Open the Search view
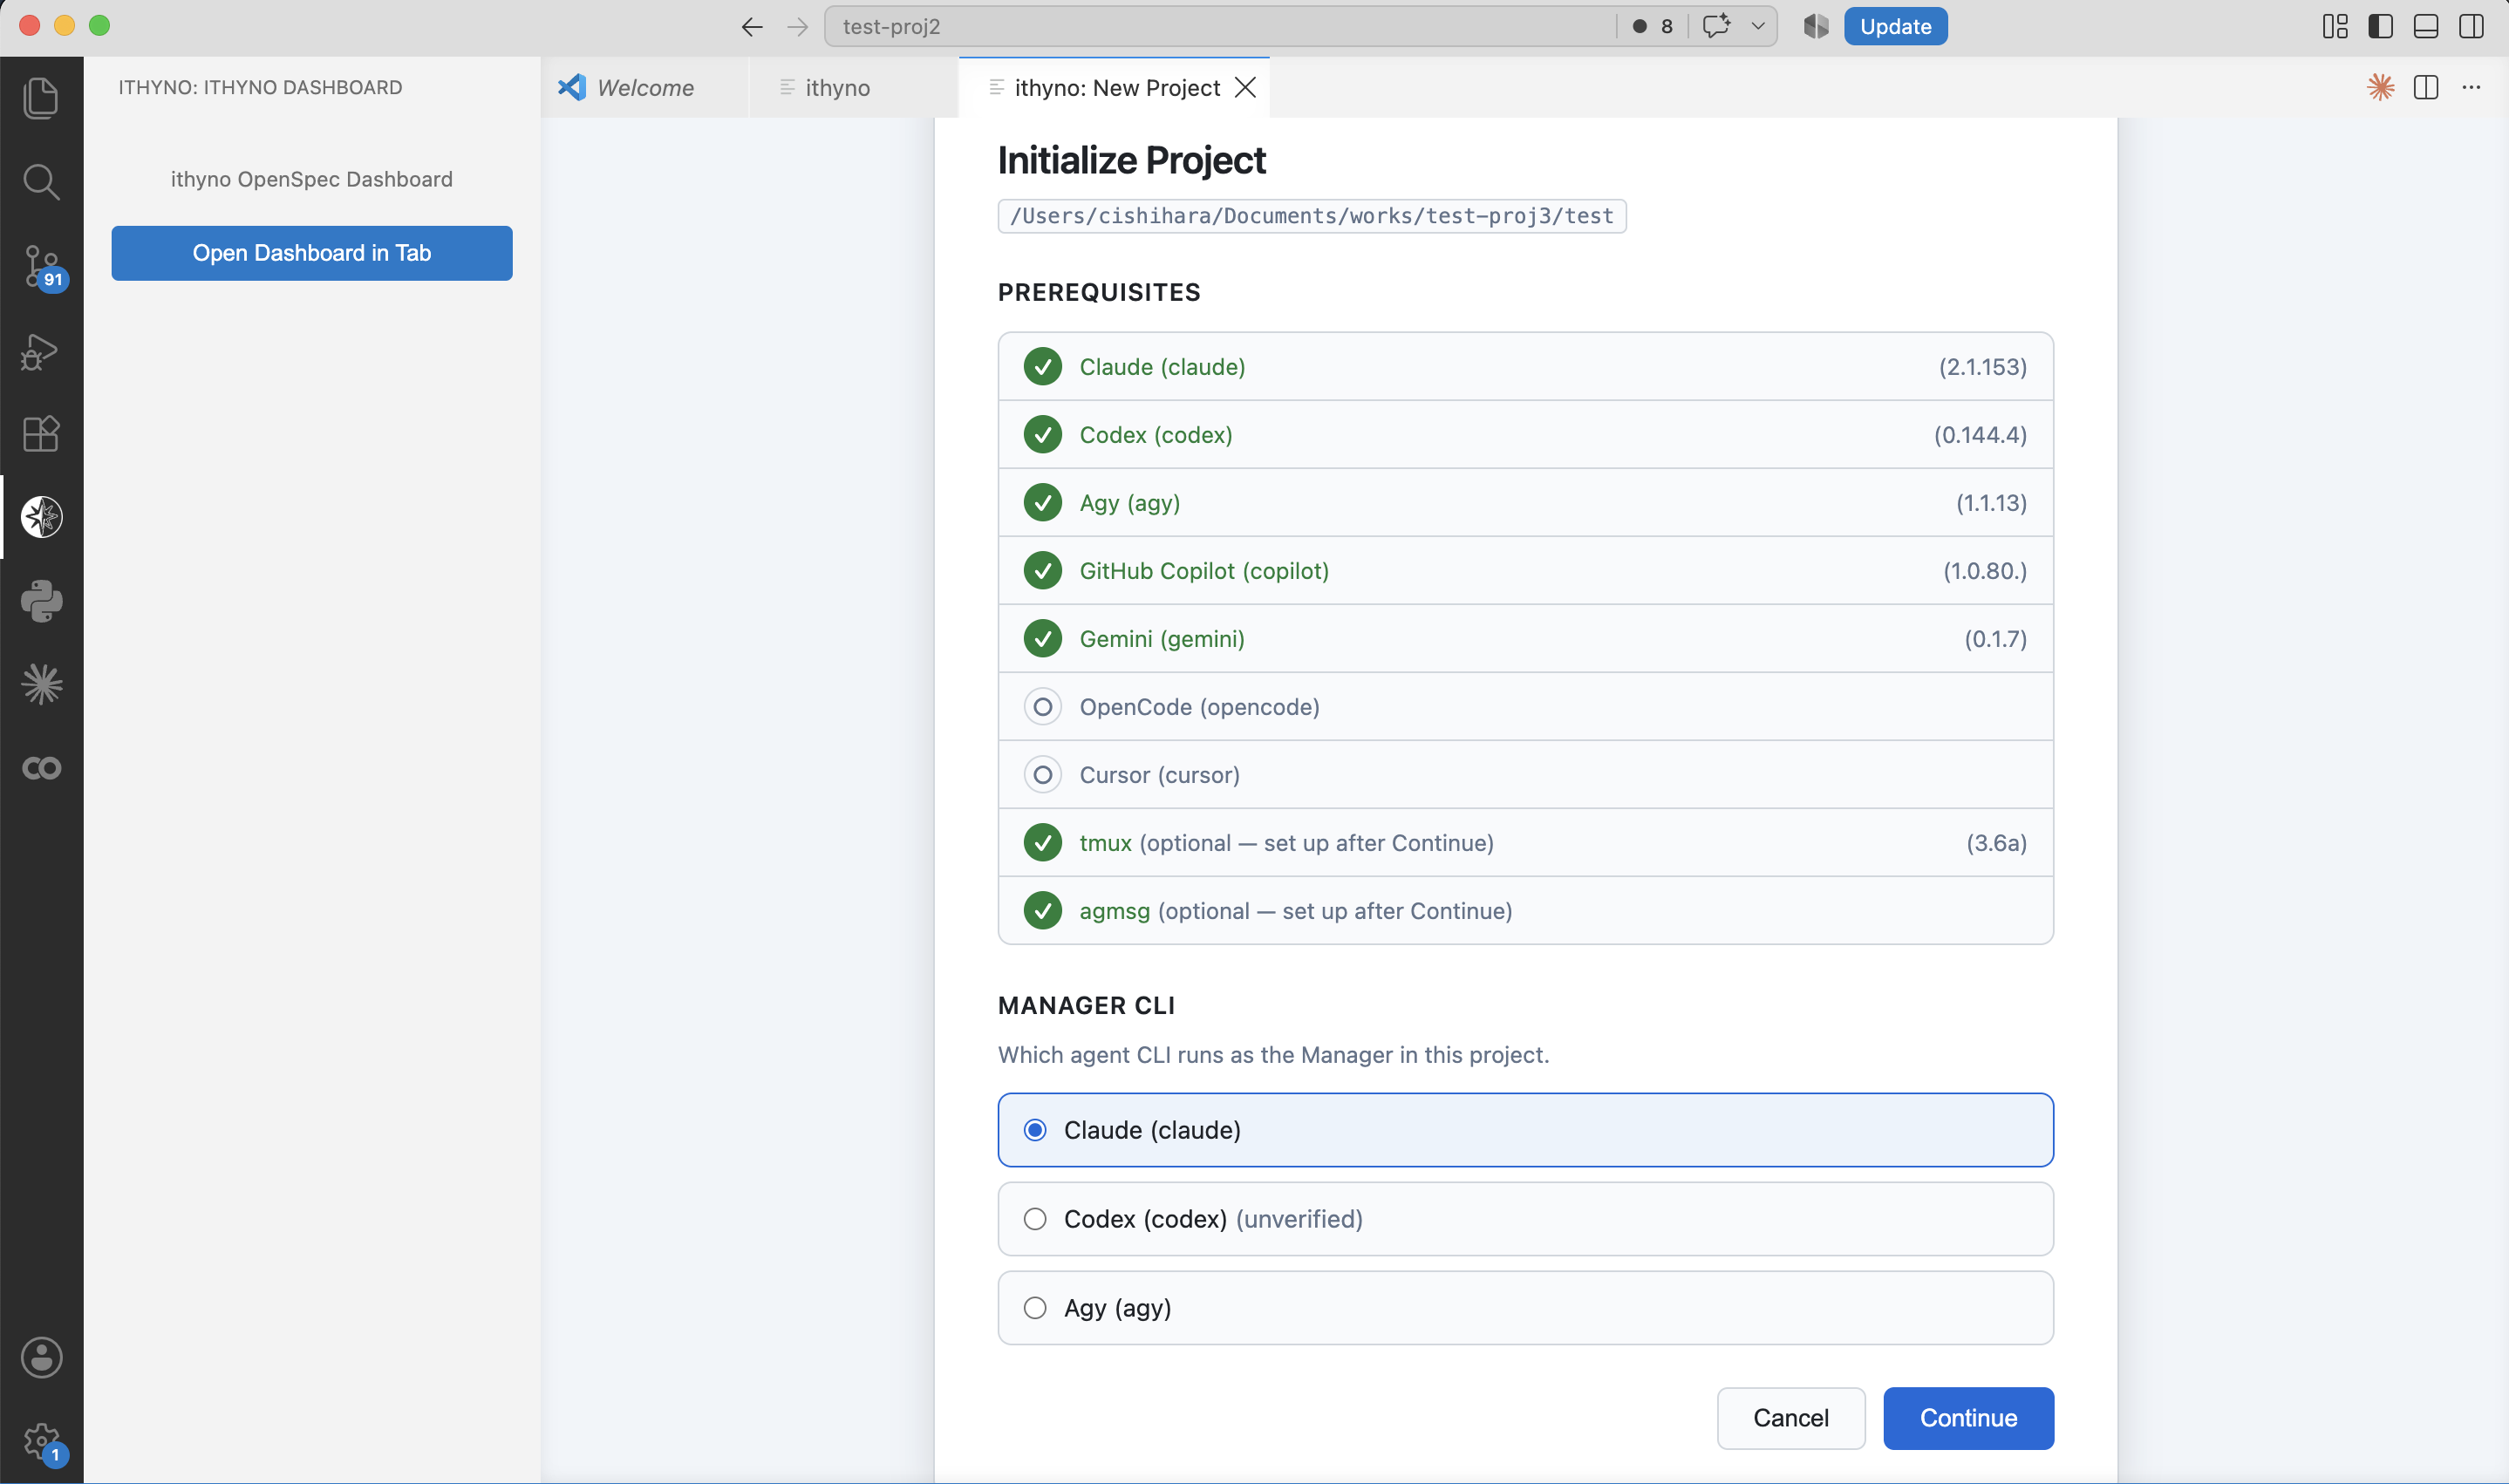This screenshot has height=1484, width=2509. (x=41, y=181)
